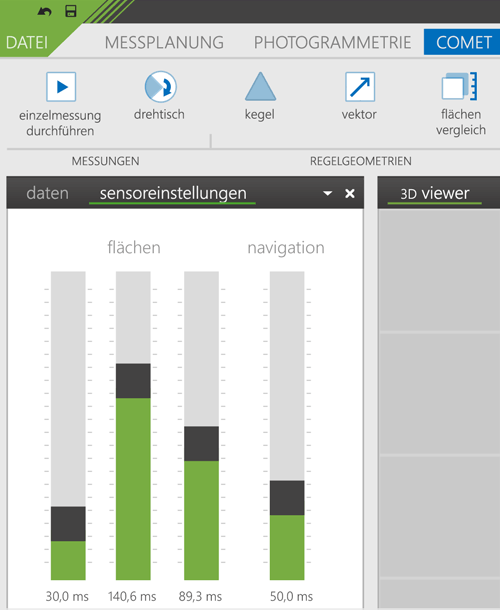Open sensoreinstellungen panel dropdown arrow

point(328,193)
